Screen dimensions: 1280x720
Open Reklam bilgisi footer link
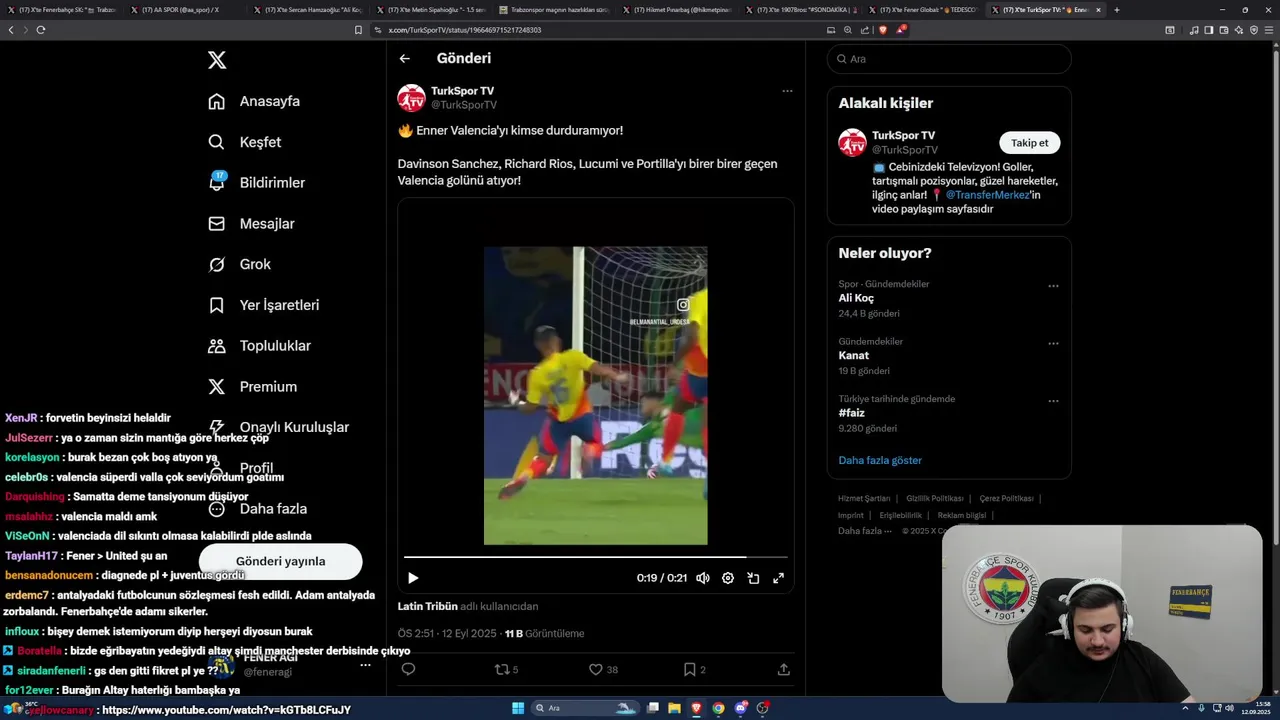coord(962,515)
